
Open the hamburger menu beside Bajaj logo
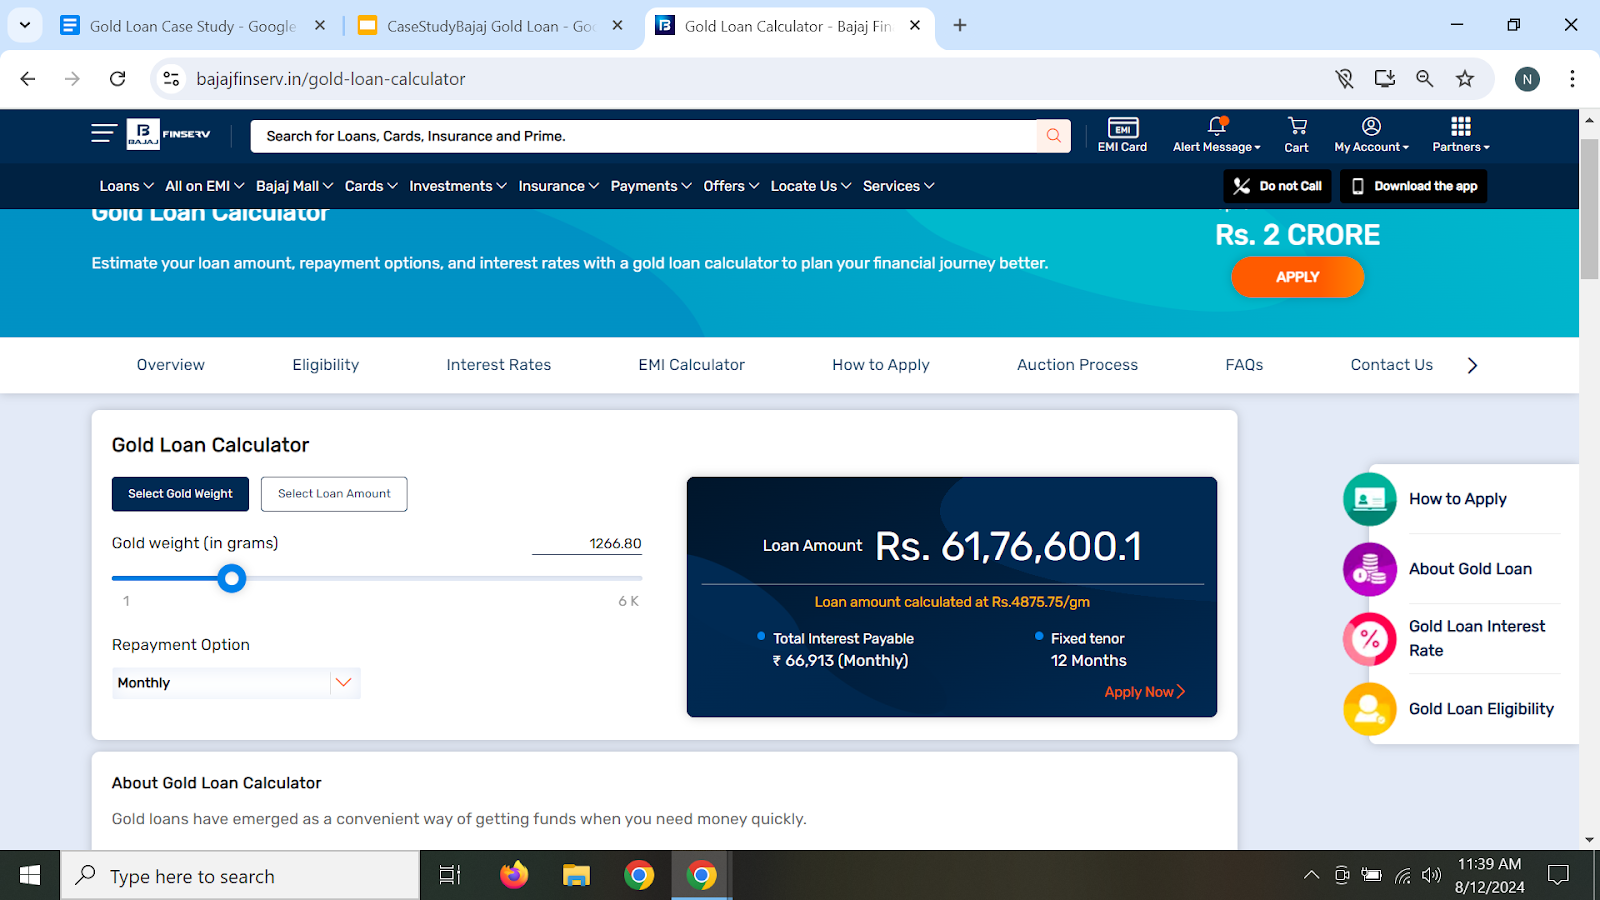pyautogui.click(x=103, y=134)
